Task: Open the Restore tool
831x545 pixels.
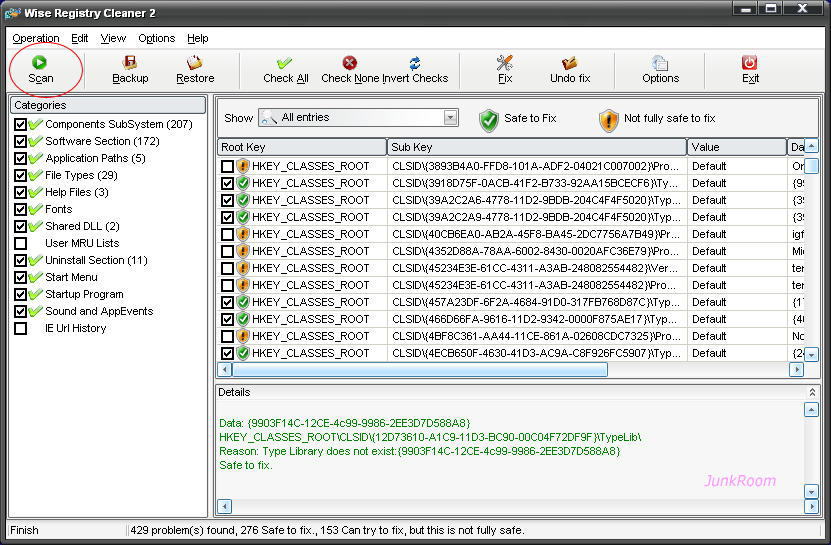Action: (x=195, y=69)
